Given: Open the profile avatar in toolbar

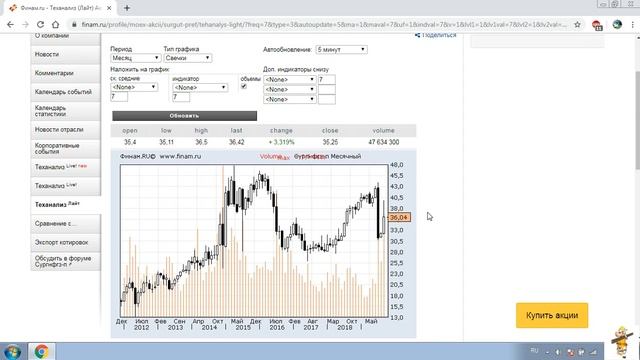Looking at the screenshot, I should (617, 24).
